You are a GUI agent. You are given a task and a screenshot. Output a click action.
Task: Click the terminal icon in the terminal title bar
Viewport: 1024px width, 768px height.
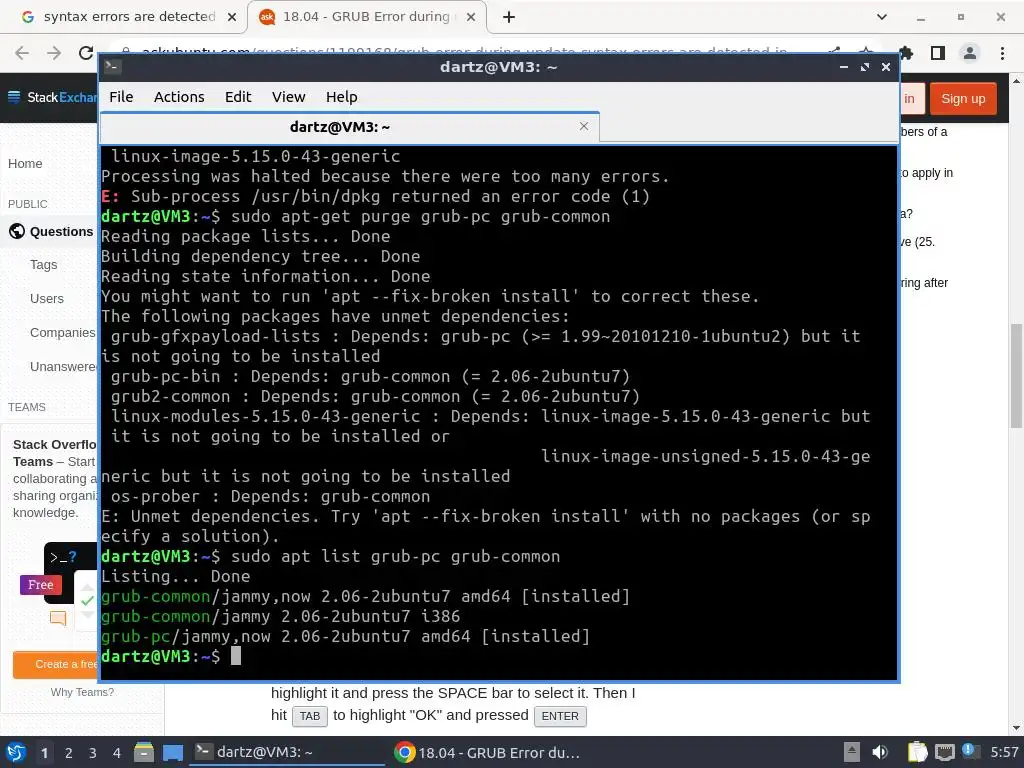112,66
